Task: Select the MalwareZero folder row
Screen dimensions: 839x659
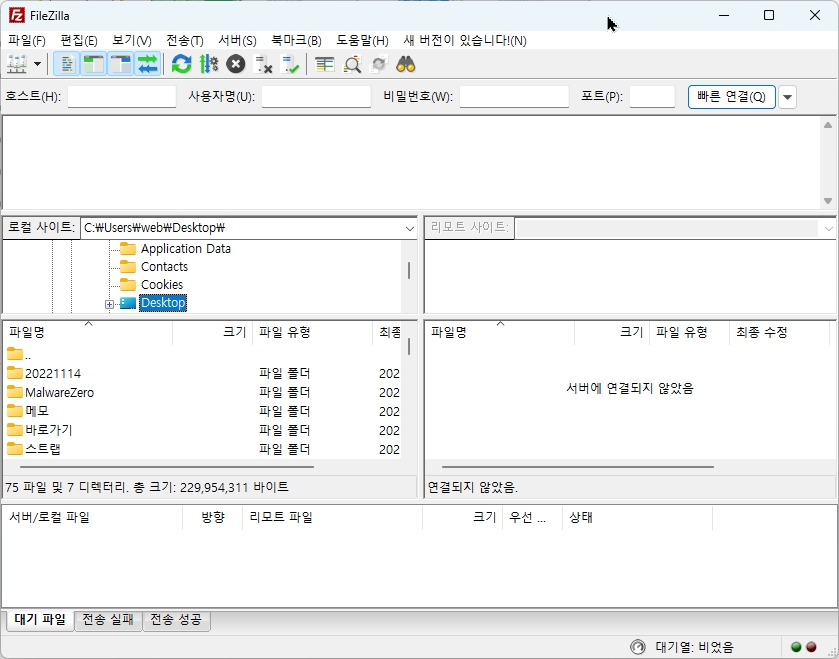Action: click(203, 393)
